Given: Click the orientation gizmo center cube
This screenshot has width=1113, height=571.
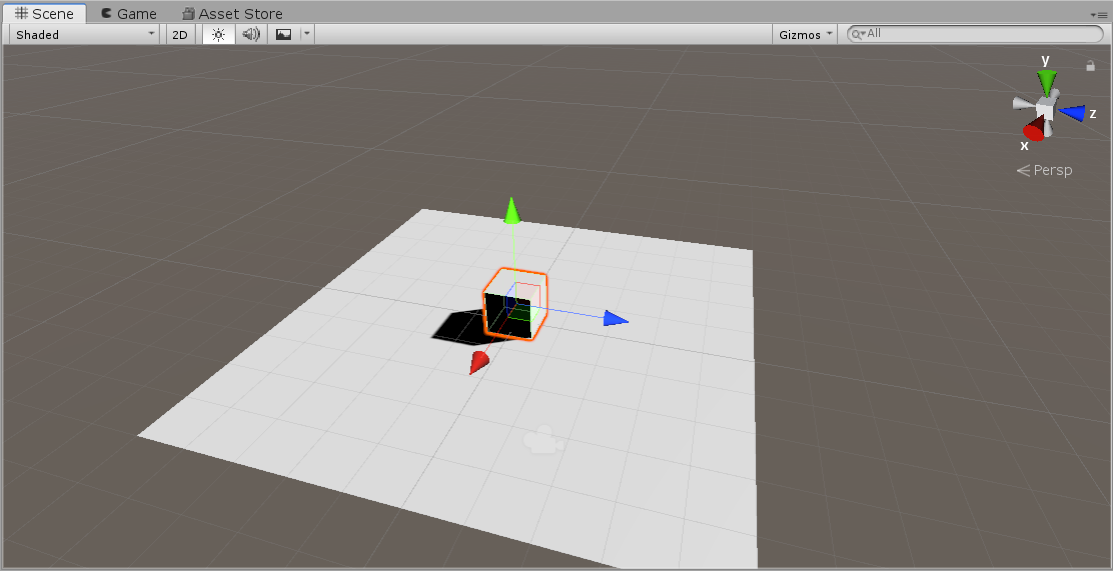Looking at the screenshot, I should [1045, 109].
